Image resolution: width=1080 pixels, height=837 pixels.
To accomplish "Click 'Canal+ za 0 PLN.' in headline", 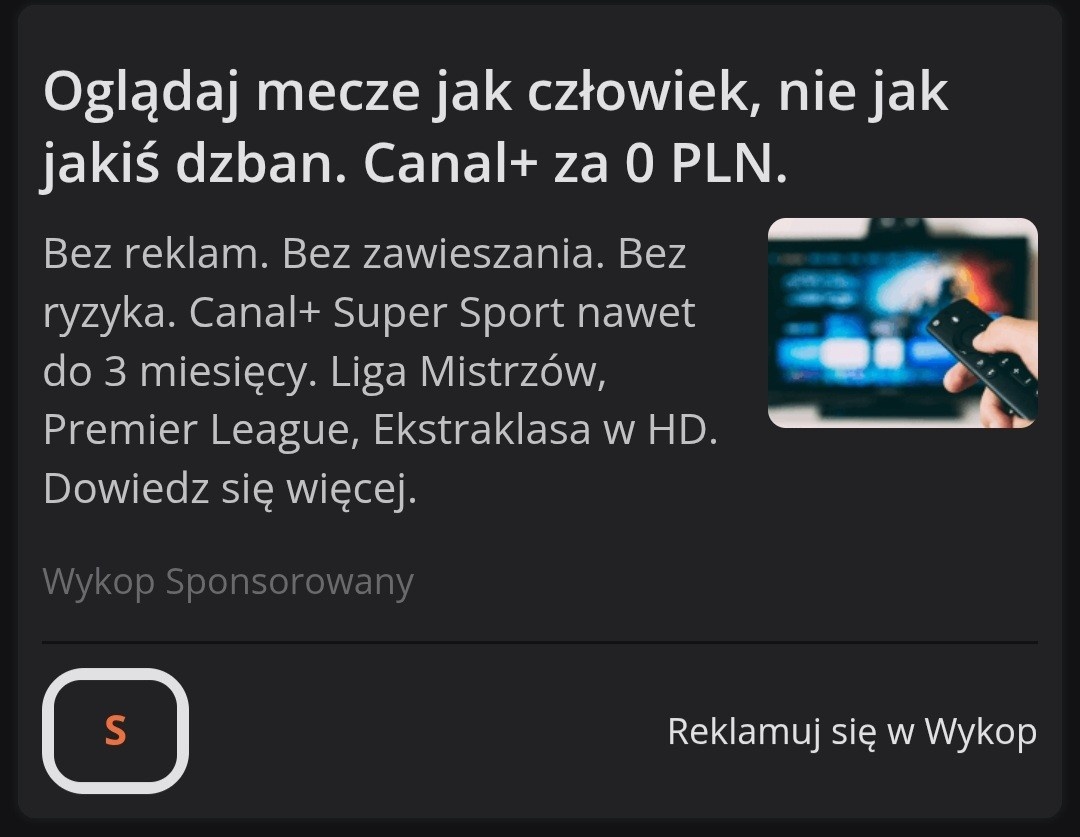I will [x=575, y=165].
